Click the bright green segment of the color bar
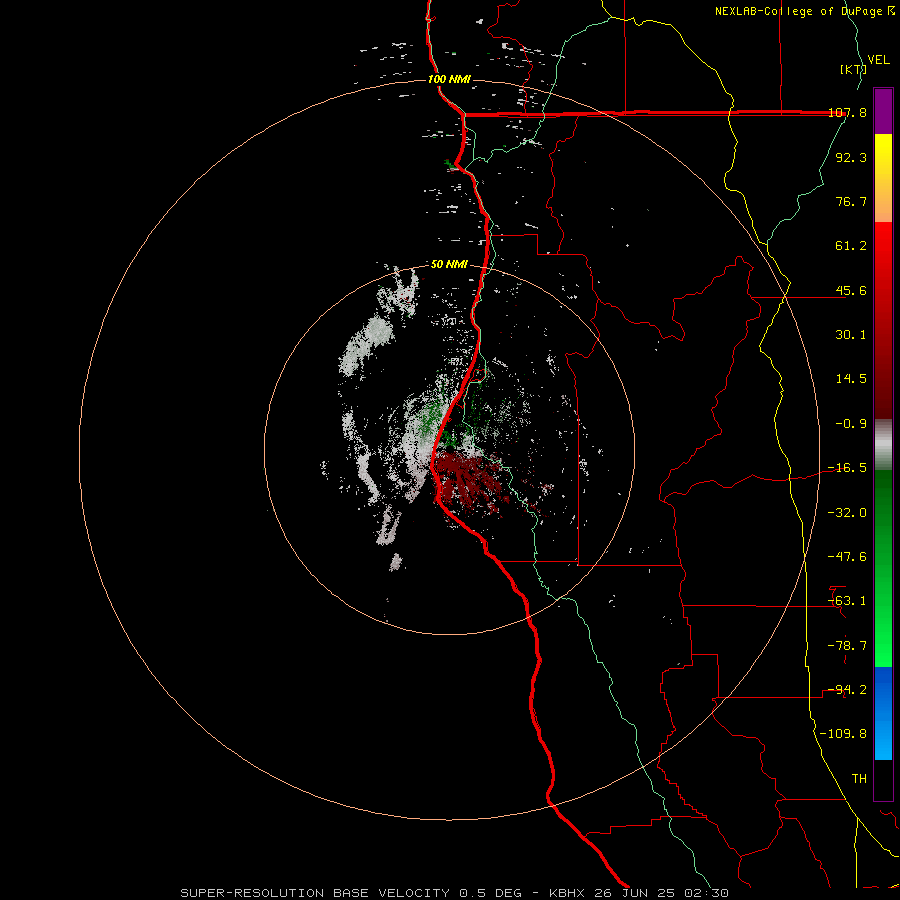900x900 pixels. pos(883,568)
